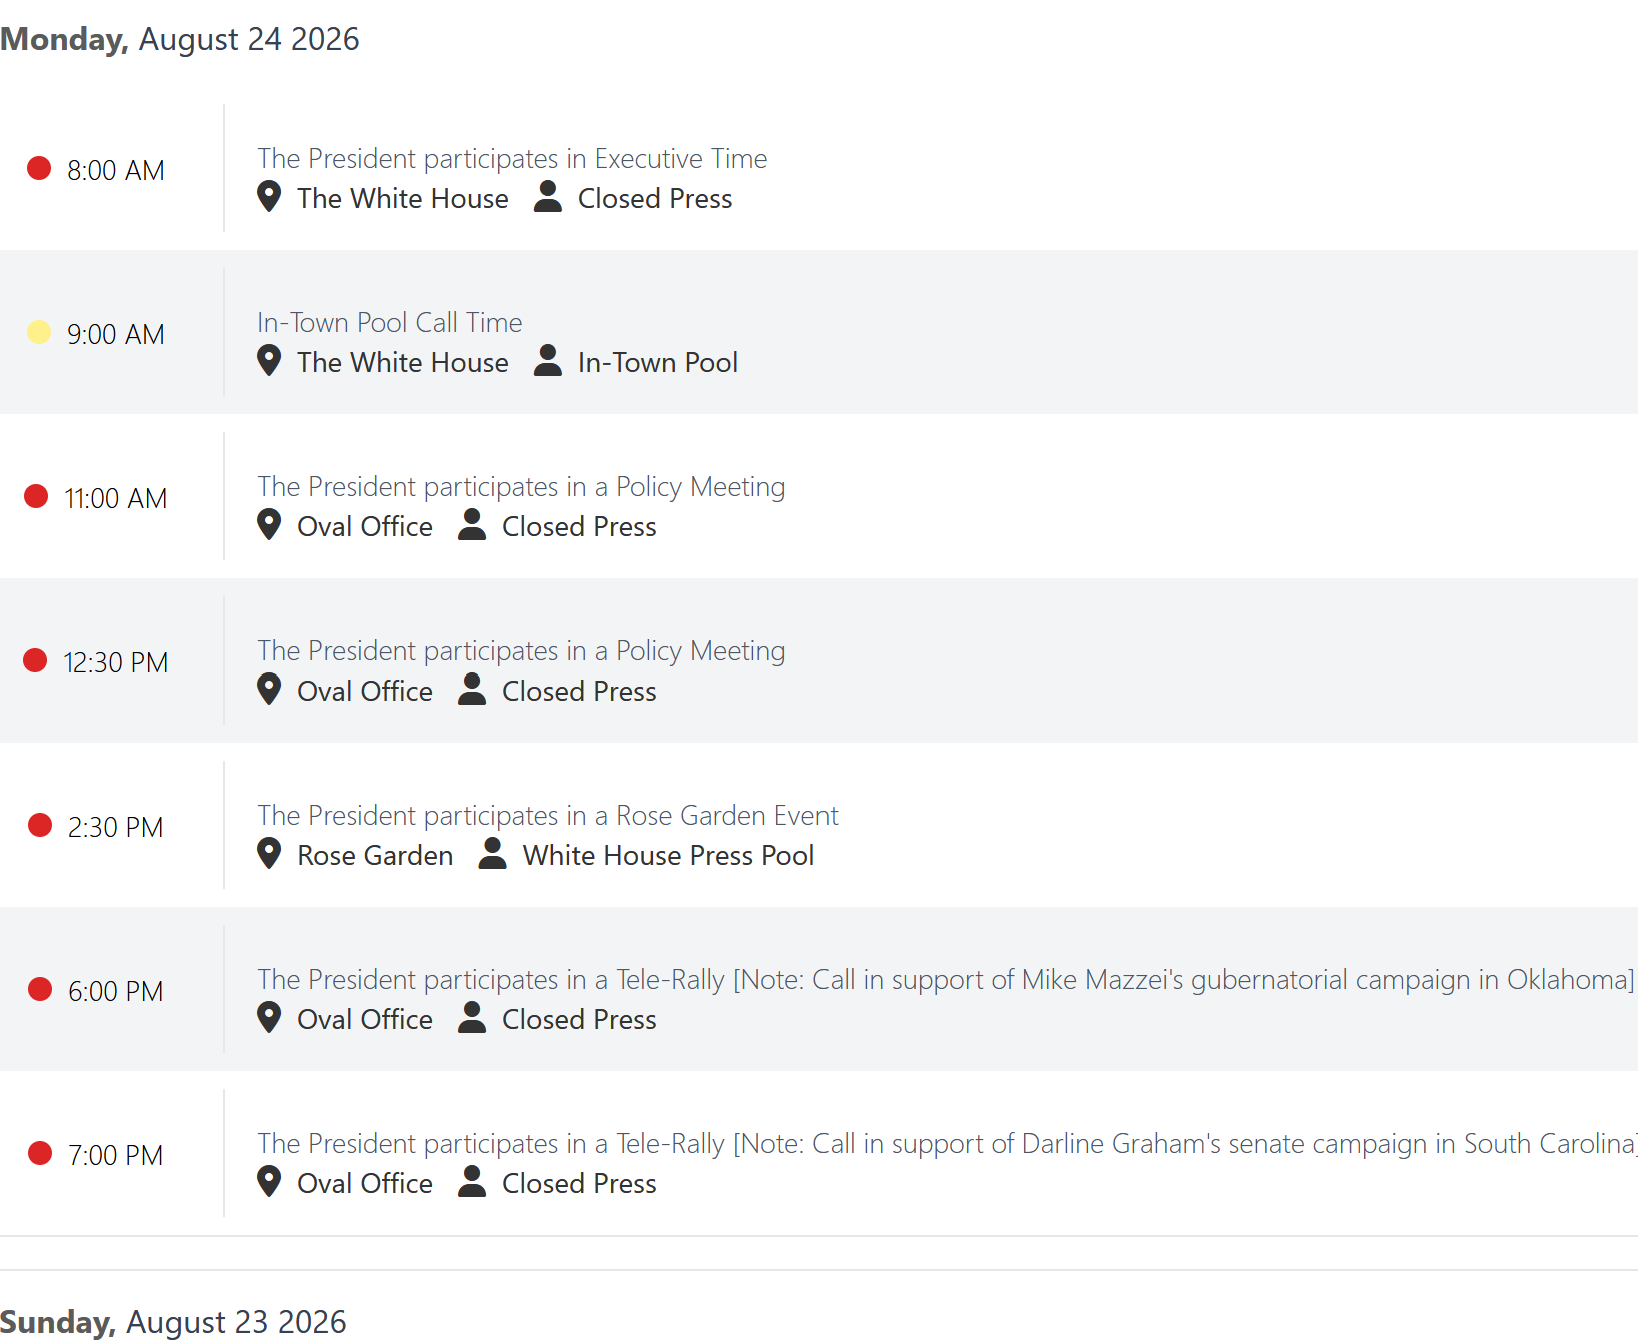Click the location pin next to Rose Garden
This screenshot has height=1344, width=1638.
point(269,853)
